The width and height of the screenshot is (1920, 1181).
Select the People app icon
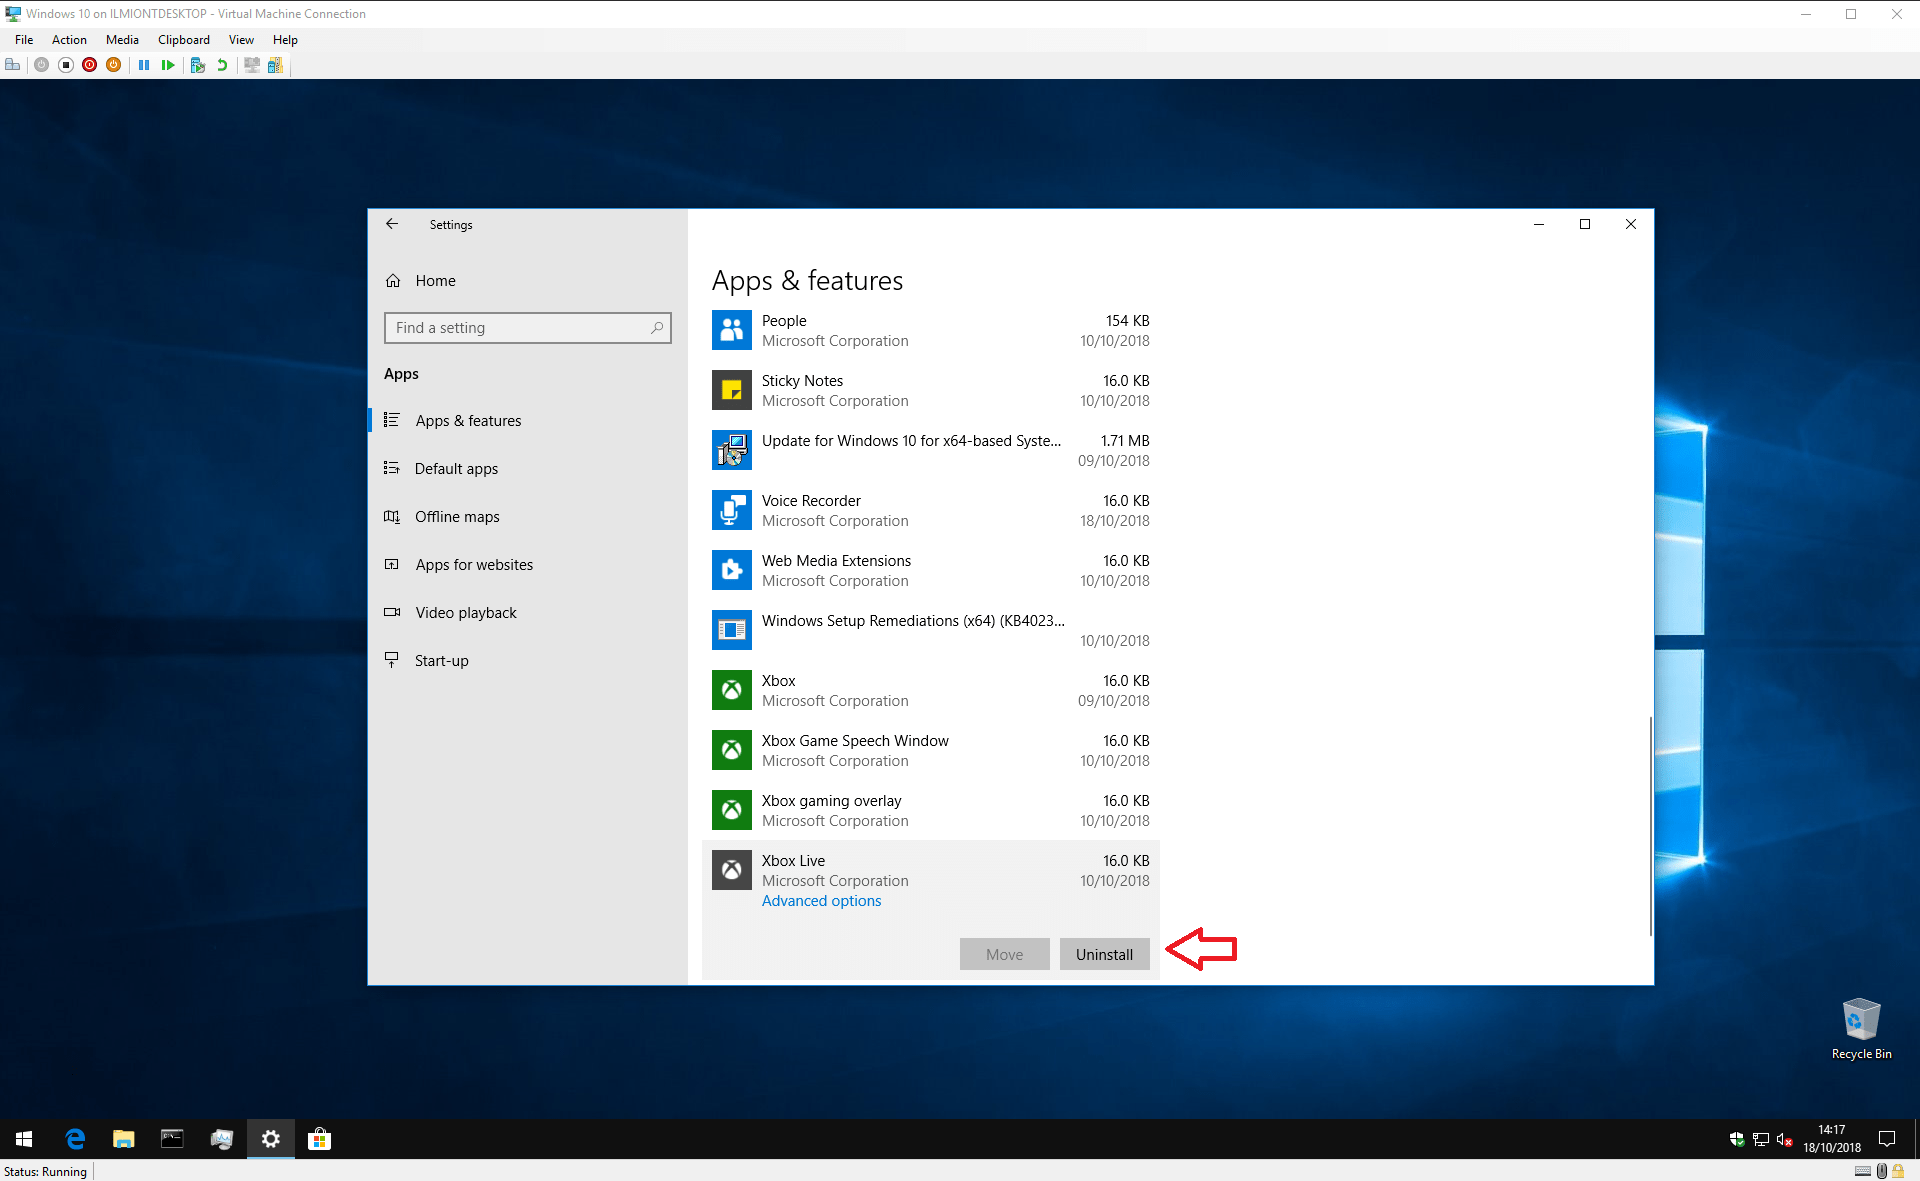[732, 330]
